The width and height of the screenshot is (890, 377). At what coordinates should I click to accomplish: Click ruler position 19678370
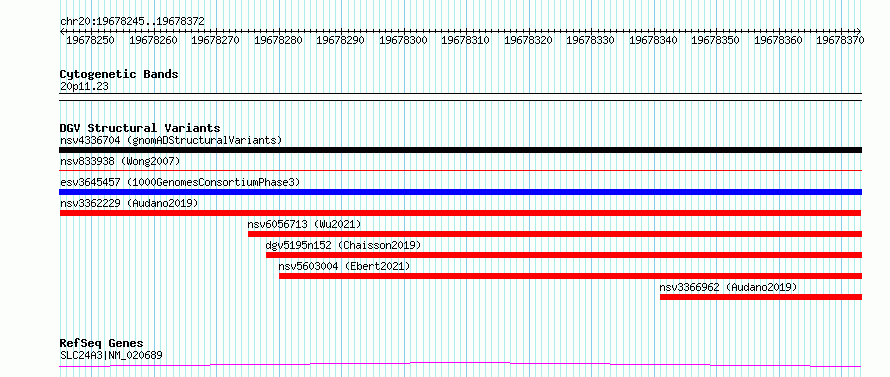click(840, 40)
